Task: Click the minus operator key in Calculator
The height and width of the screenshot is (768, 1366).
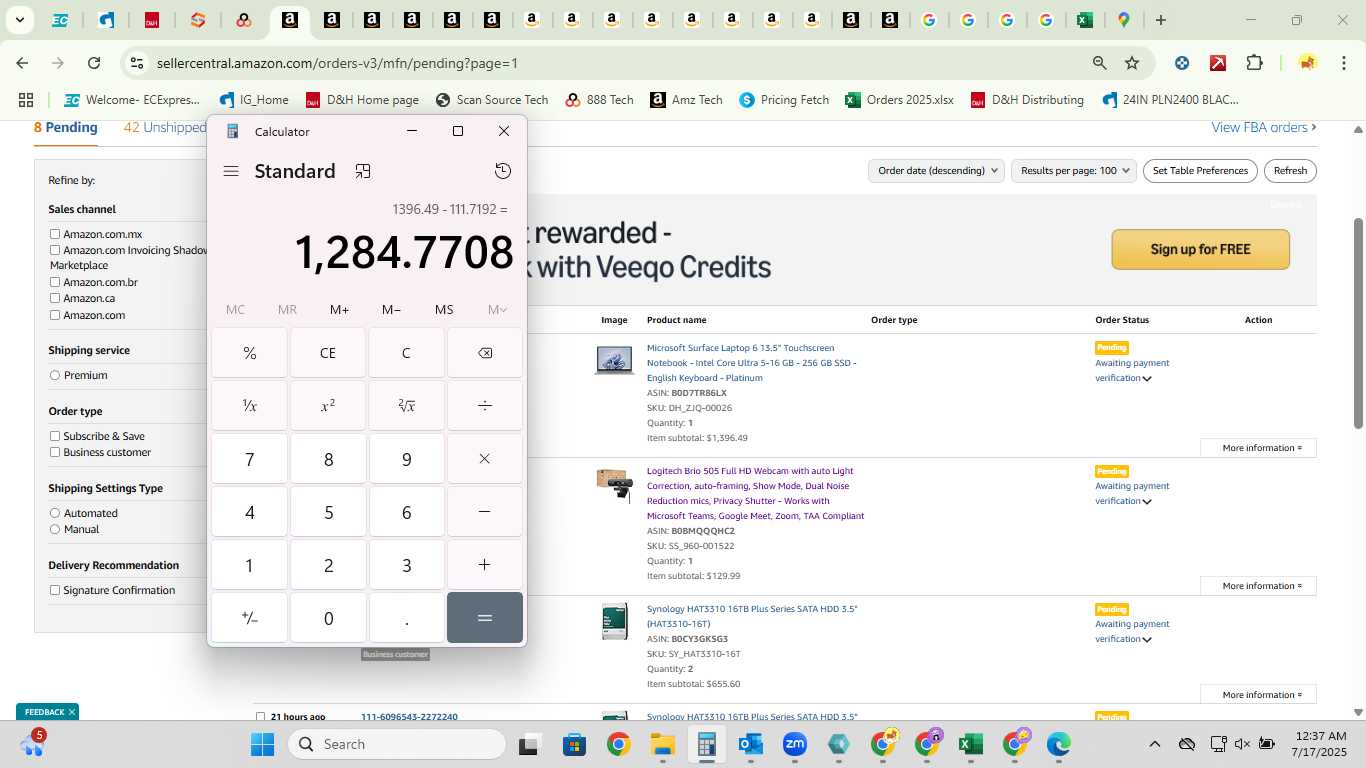Action: tap(485, 512)
